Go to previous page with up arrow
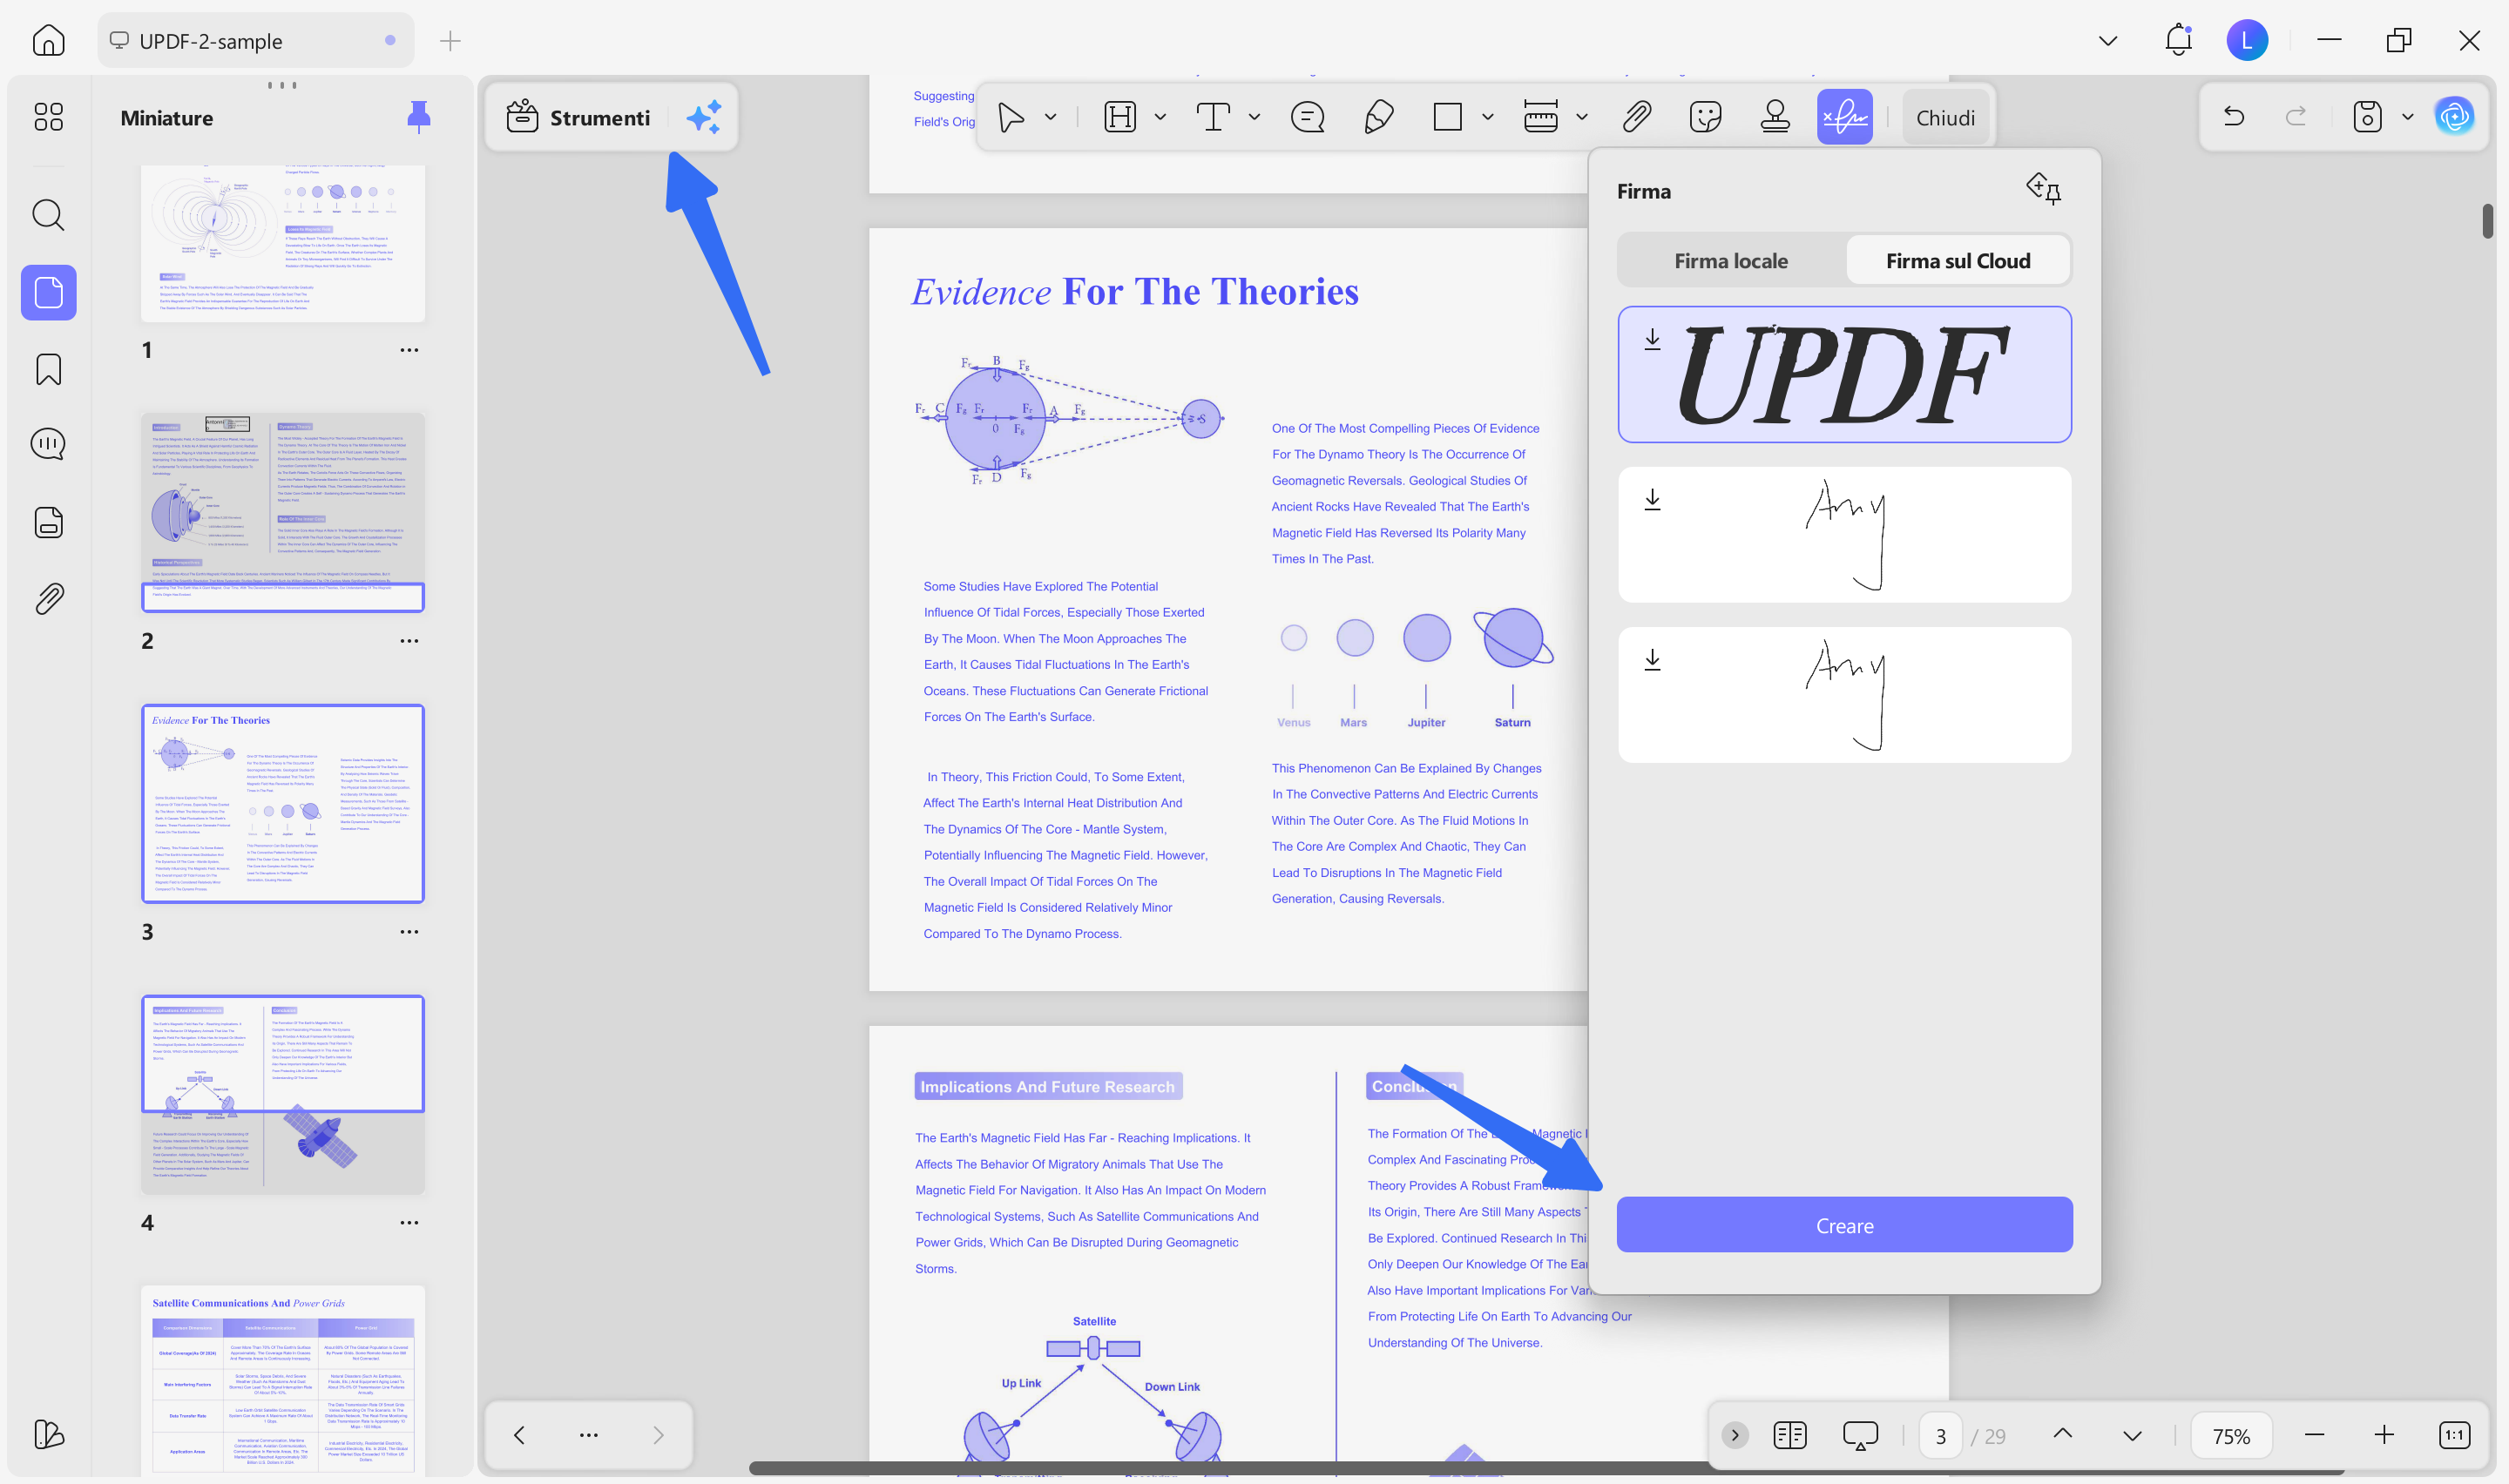Screen dimensions: 2509x1484 coord(2062,1434)
